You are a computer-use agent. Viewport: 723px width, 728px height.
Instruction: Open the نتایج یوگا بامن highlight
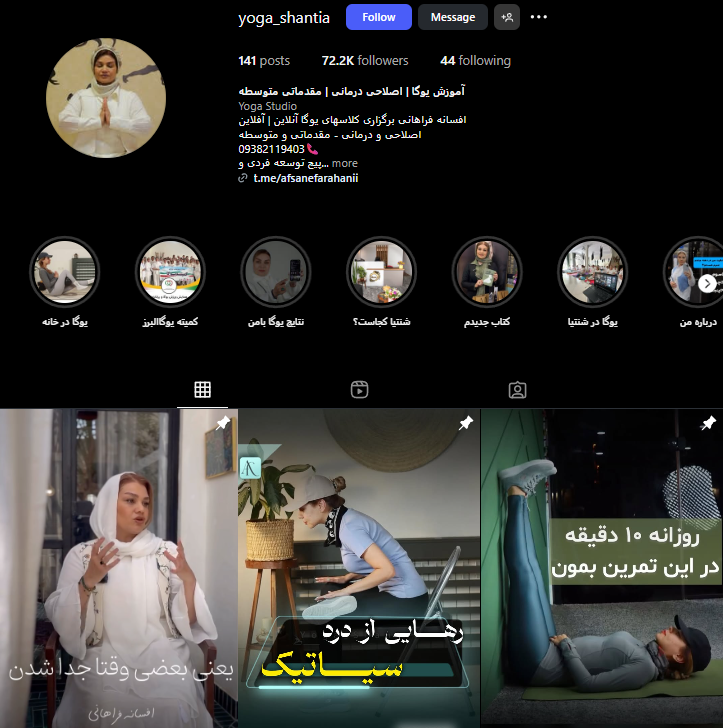pos(276,272)
